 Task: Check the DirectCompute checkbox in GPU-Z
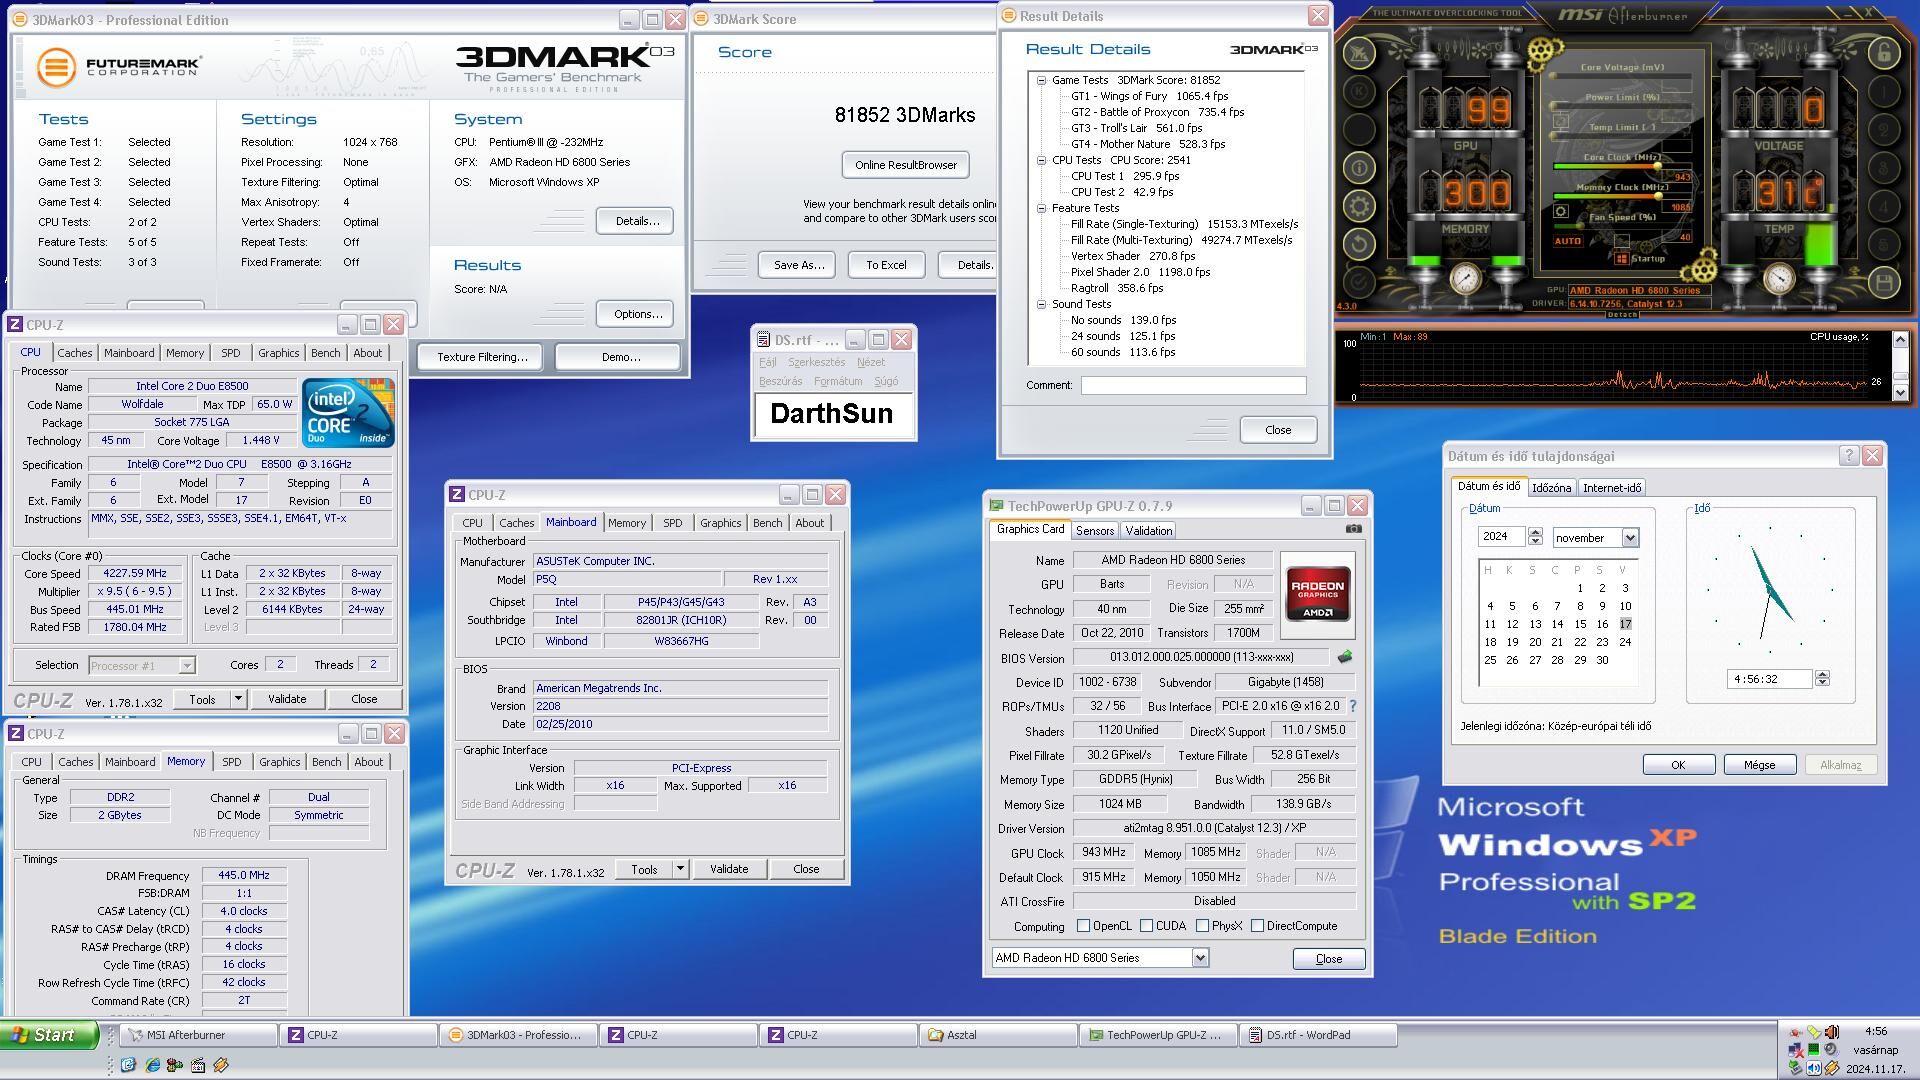(x=1257, y=926)
